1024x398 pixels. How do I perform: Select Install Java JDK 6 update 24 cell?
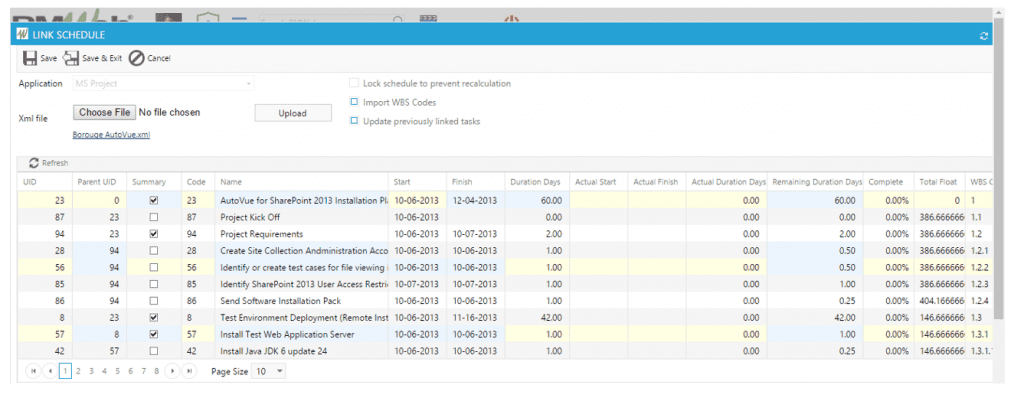302,351
